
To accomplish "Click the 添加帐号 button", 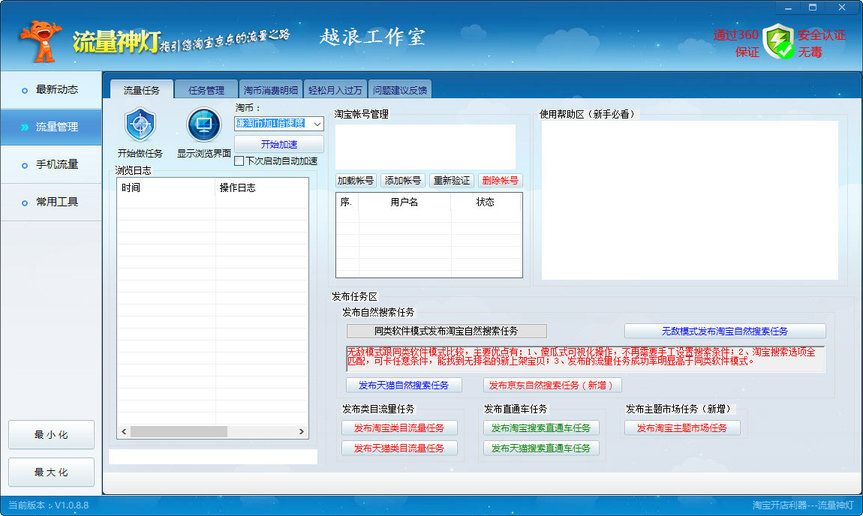I will (403, 181).
